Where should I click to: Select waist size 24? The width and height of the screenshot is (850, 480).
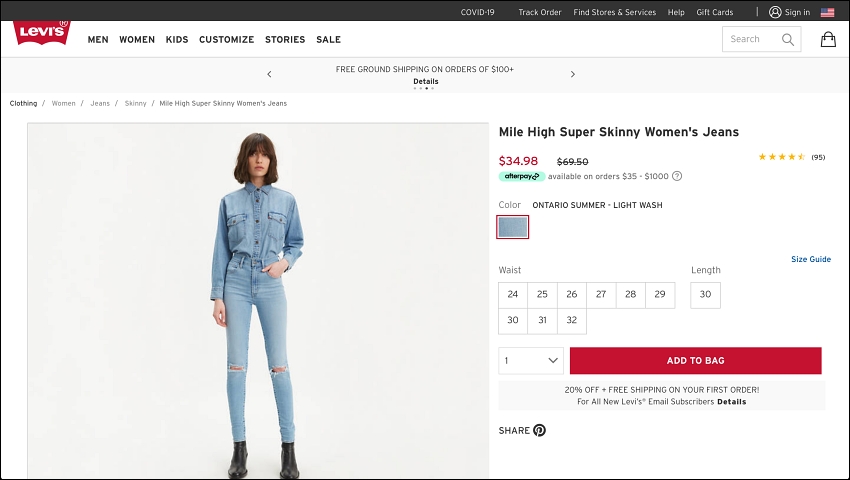point(513,295)
